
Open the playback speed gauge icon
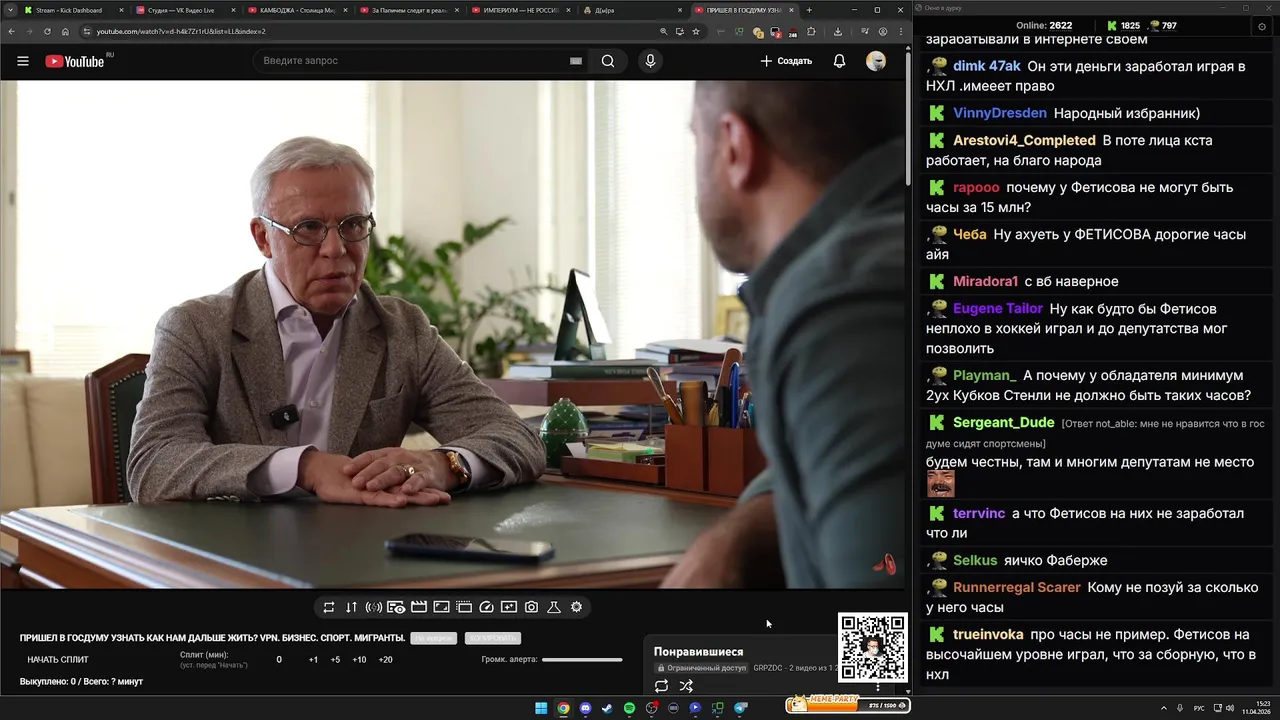487,607
